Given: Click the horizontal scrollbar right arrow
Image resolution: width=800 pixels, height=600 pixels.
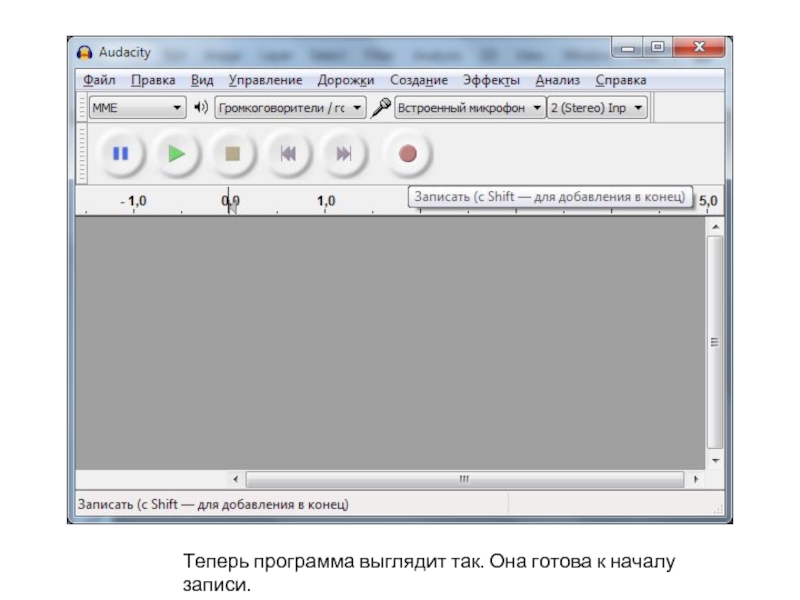Looking at the screenshot, I should pyautogui.click(x=697, y=479).
